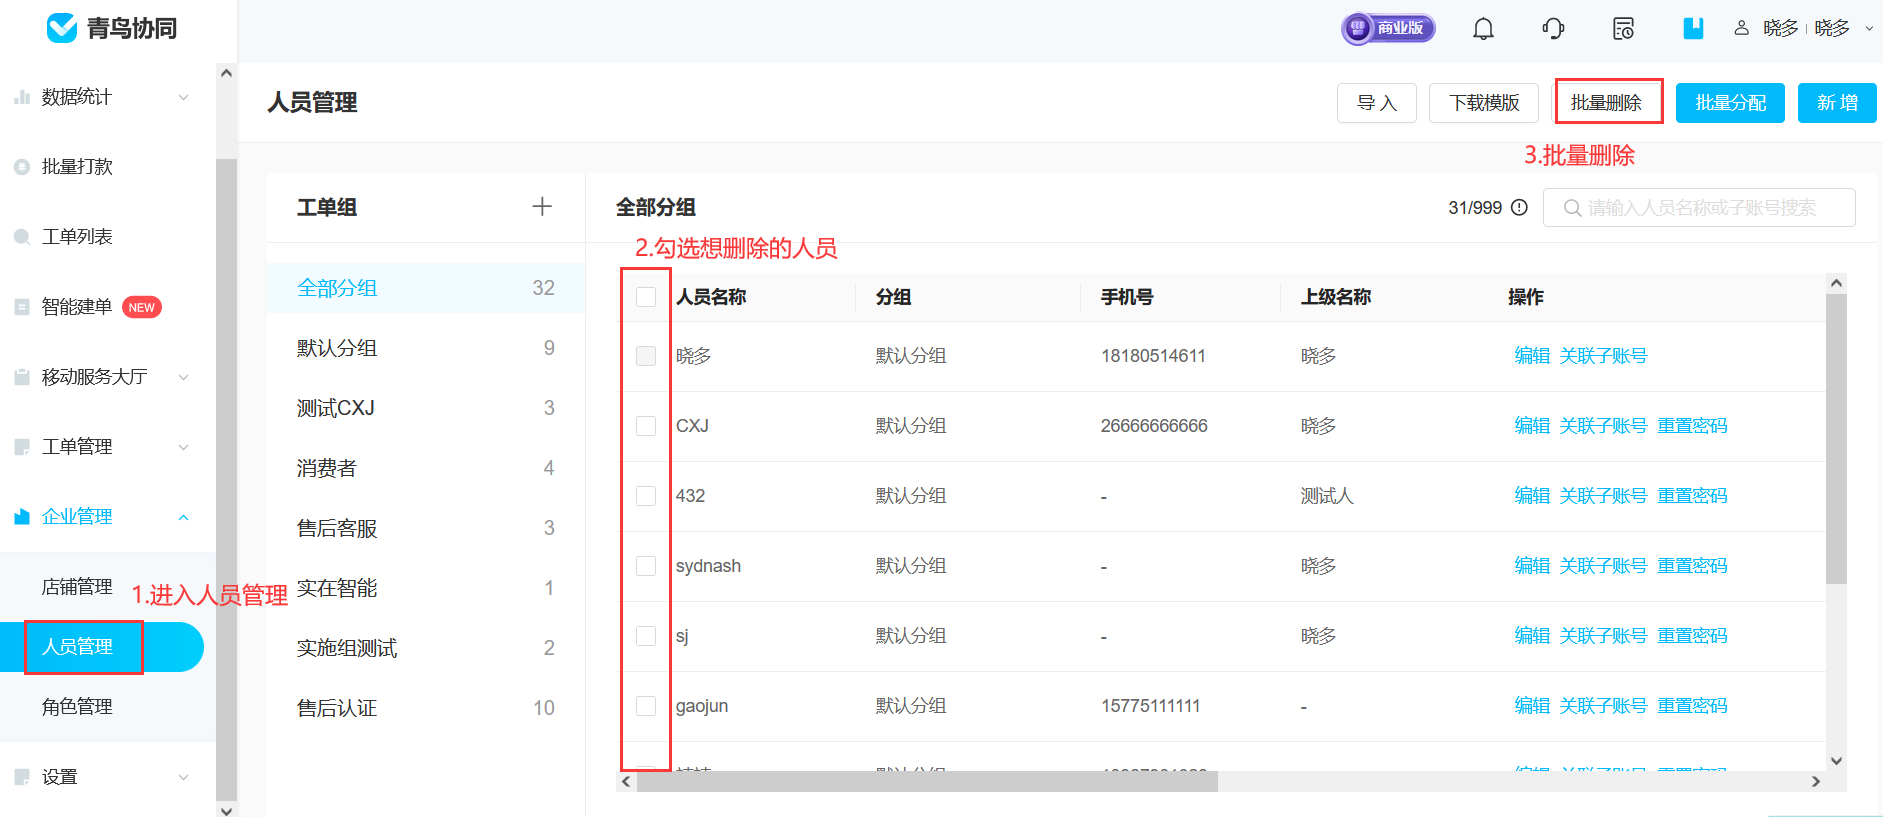Open 智能建单 in the sidebar
The height and width of the screenshot is (817, 1883).
(77, 307)
